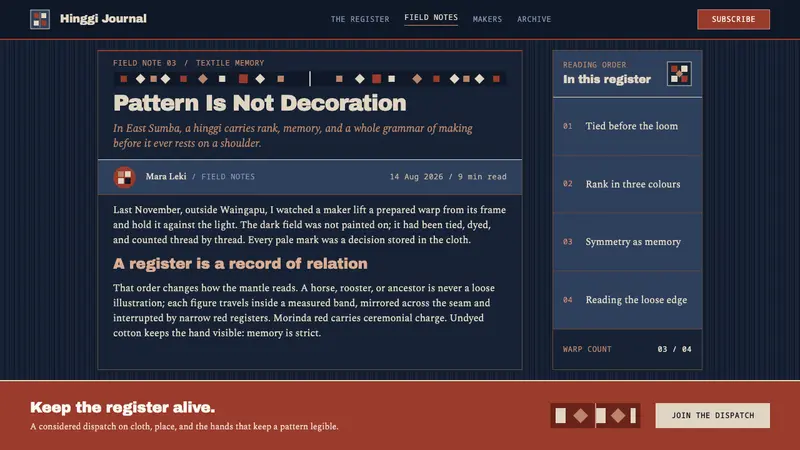Screen dimensions: 800x450
Task: Jump to Tied before the loom
Action: [628, 126]
